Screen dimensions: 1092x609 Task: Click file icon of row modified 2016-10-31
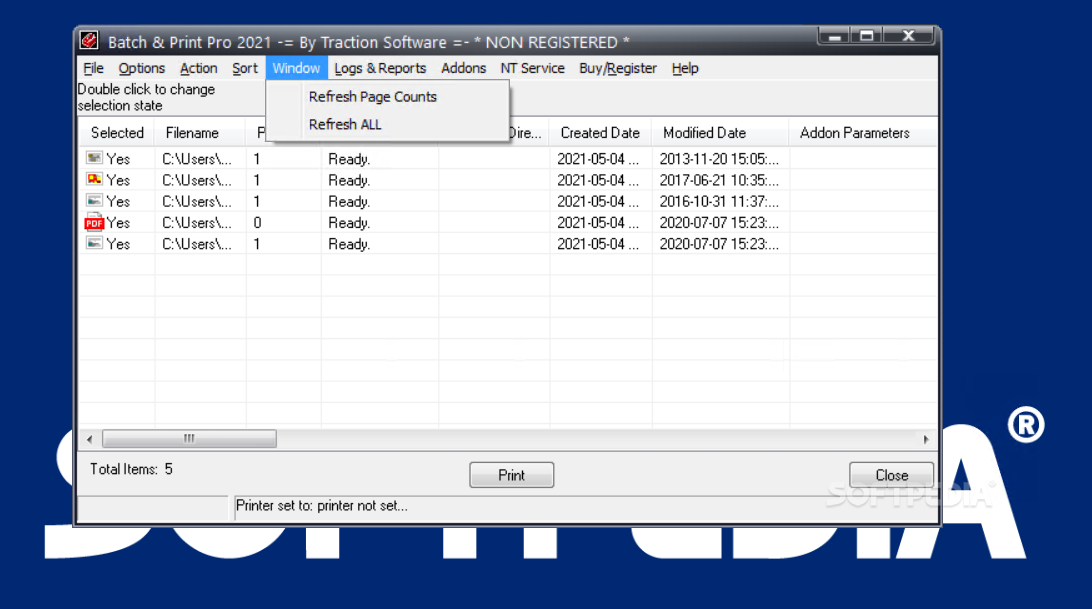[94, 201]
